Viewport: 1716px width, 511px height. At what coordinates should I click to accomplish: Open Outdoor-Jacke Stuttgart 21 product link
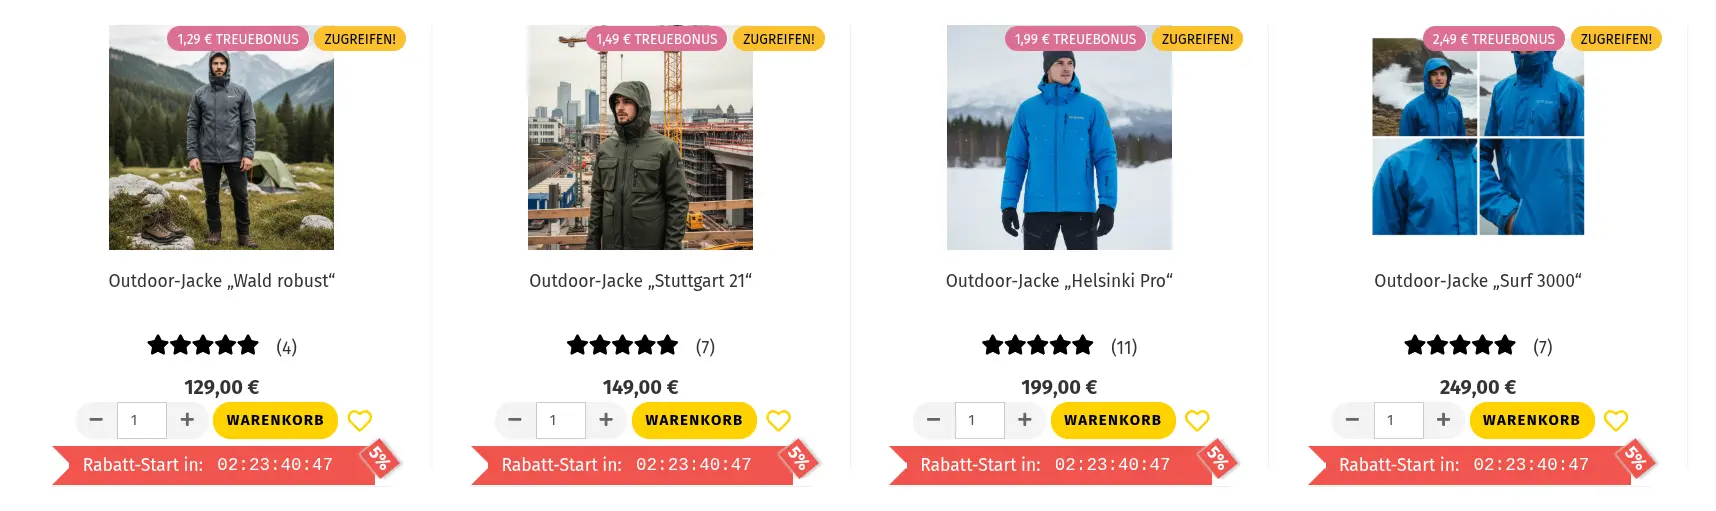(640, 281)
